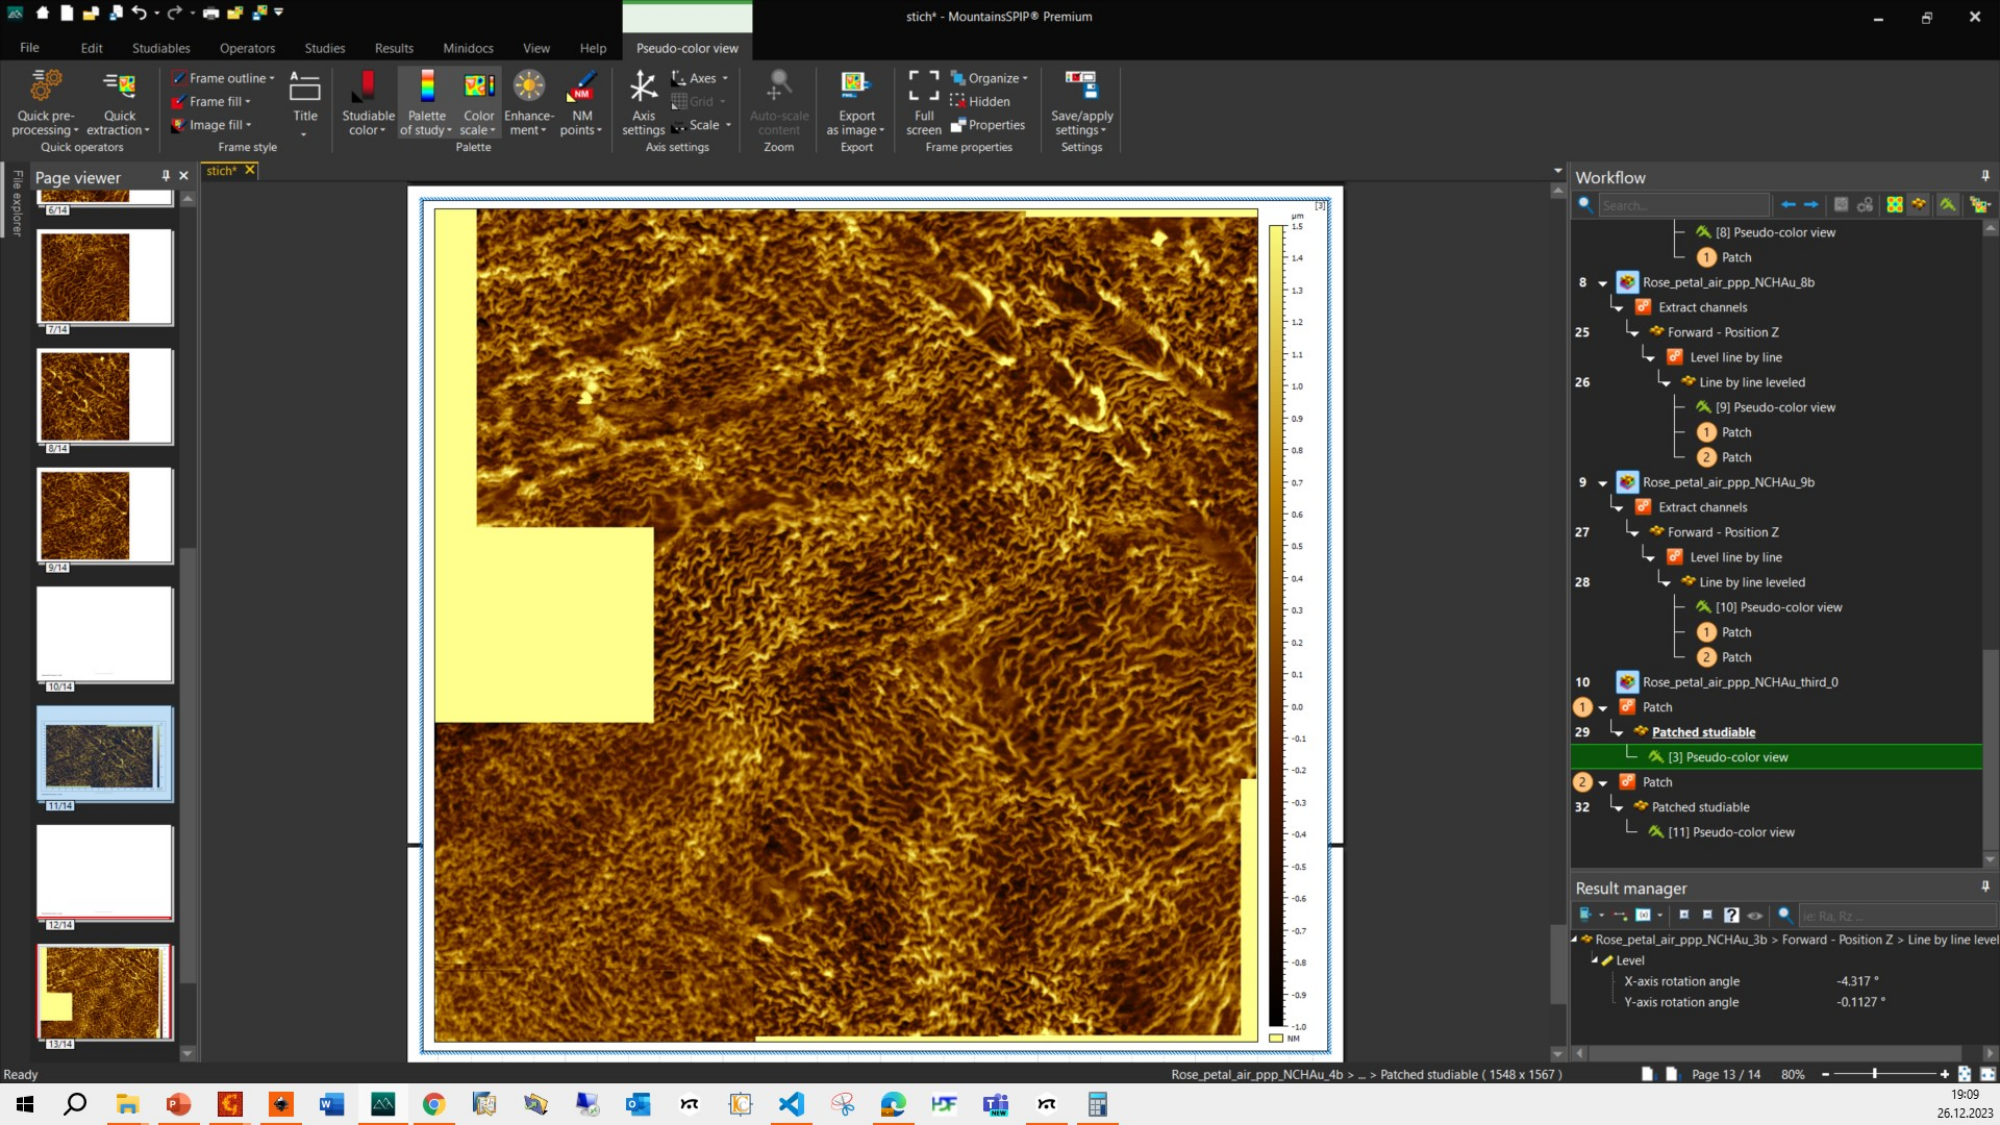
Task: Open Organize dropdown
Action: point(989,78)
